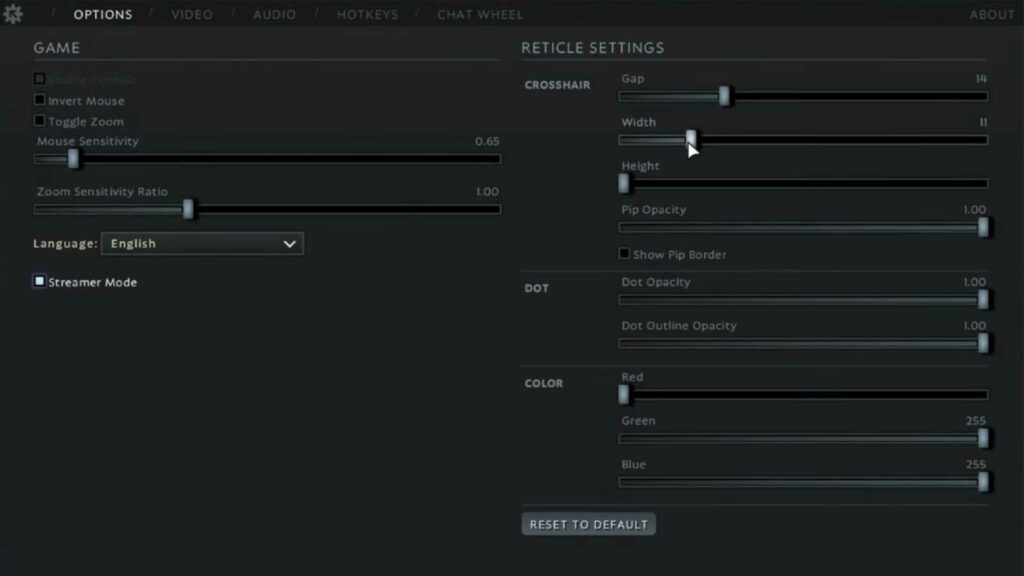Switch to the Video tab
This screenshot has height=576, width=1024.
[191, 15]
